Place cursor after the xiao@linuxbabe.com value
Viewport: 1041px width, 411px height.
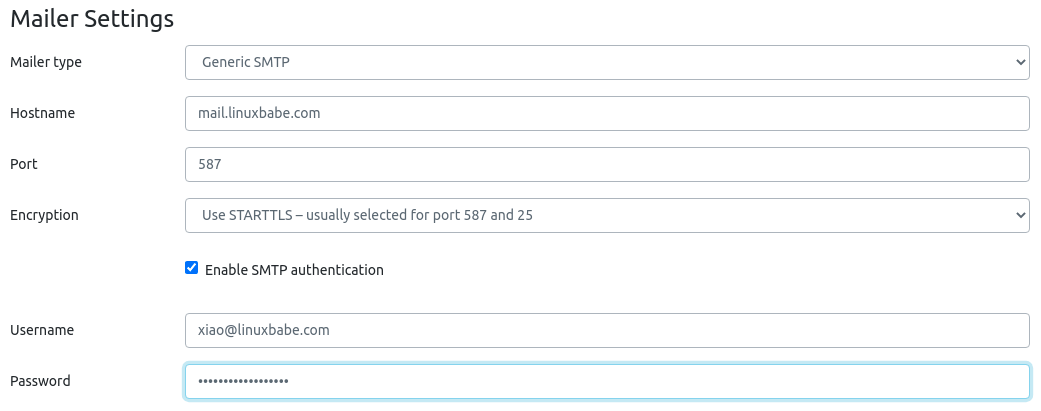coord(332,330)
